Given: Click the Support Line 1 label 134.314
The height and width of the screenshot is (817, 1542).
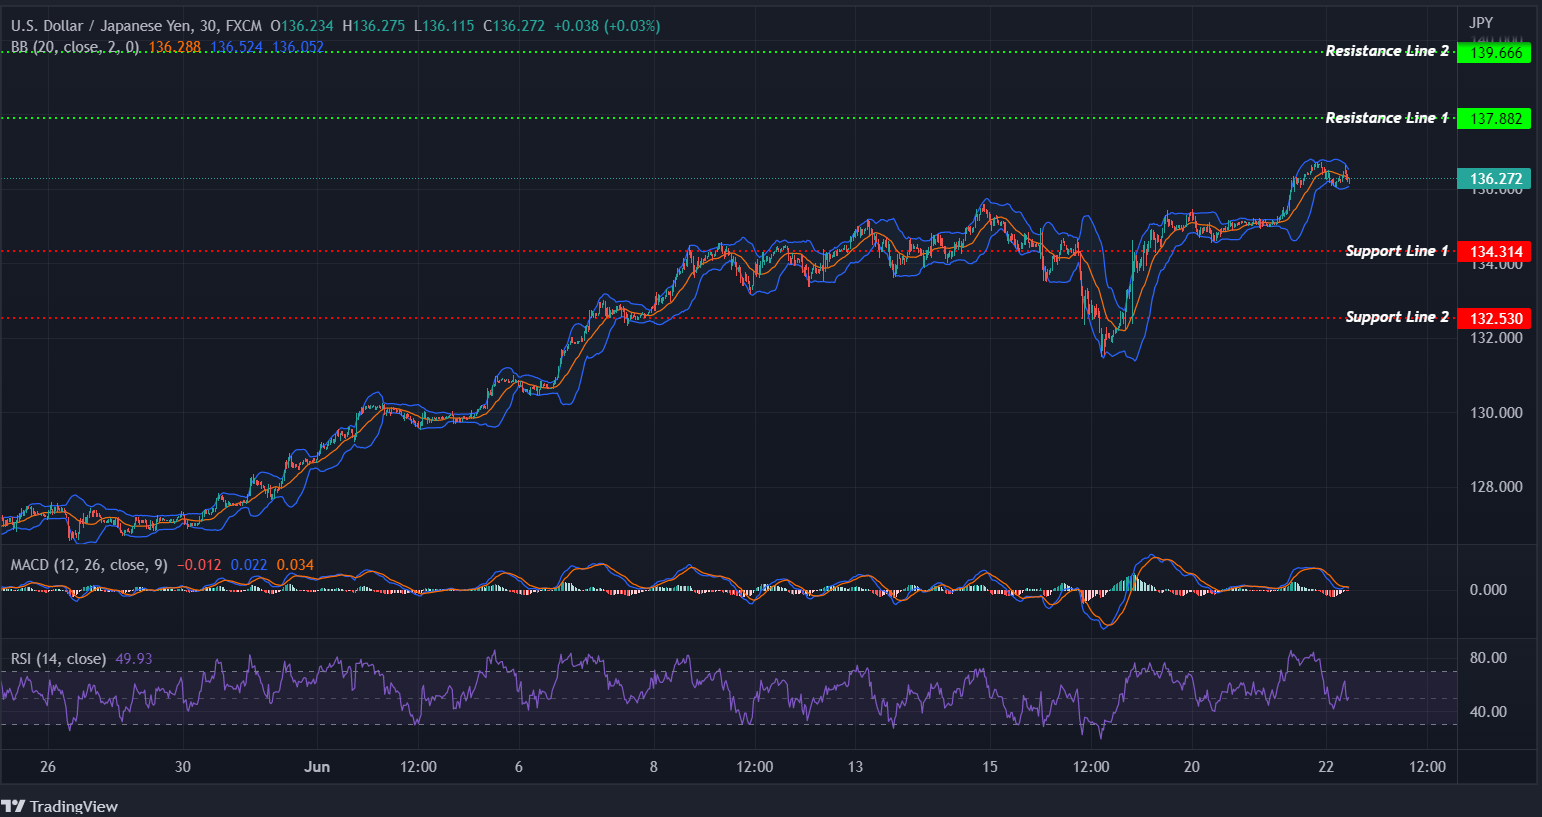Looking at the screenshot, I should (1494, 252).
